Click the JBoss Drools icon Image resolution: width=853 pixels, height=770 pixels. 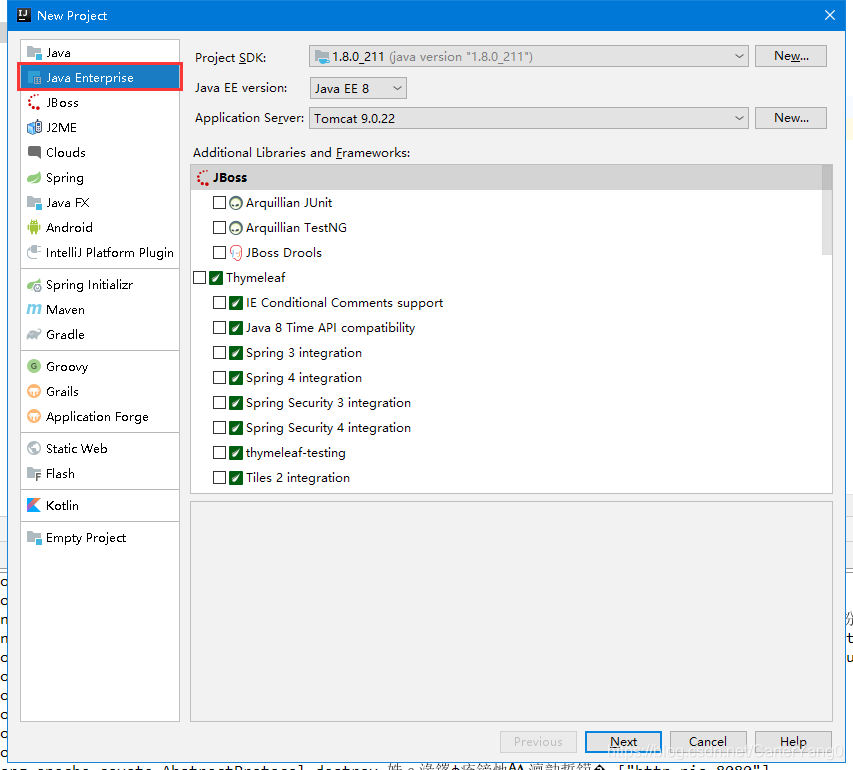pyautogui.click(x=236, y=253)
